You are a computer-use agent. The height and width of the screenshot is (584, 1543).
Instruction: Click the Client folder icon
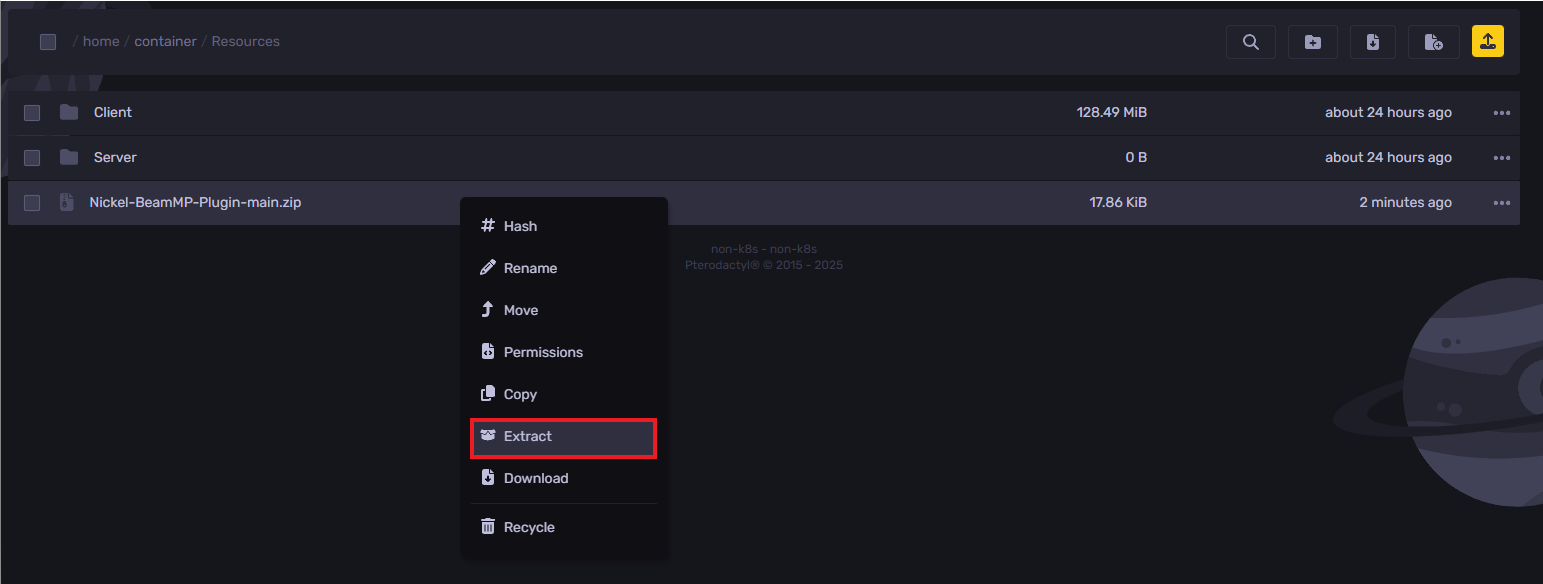[69, 112]
